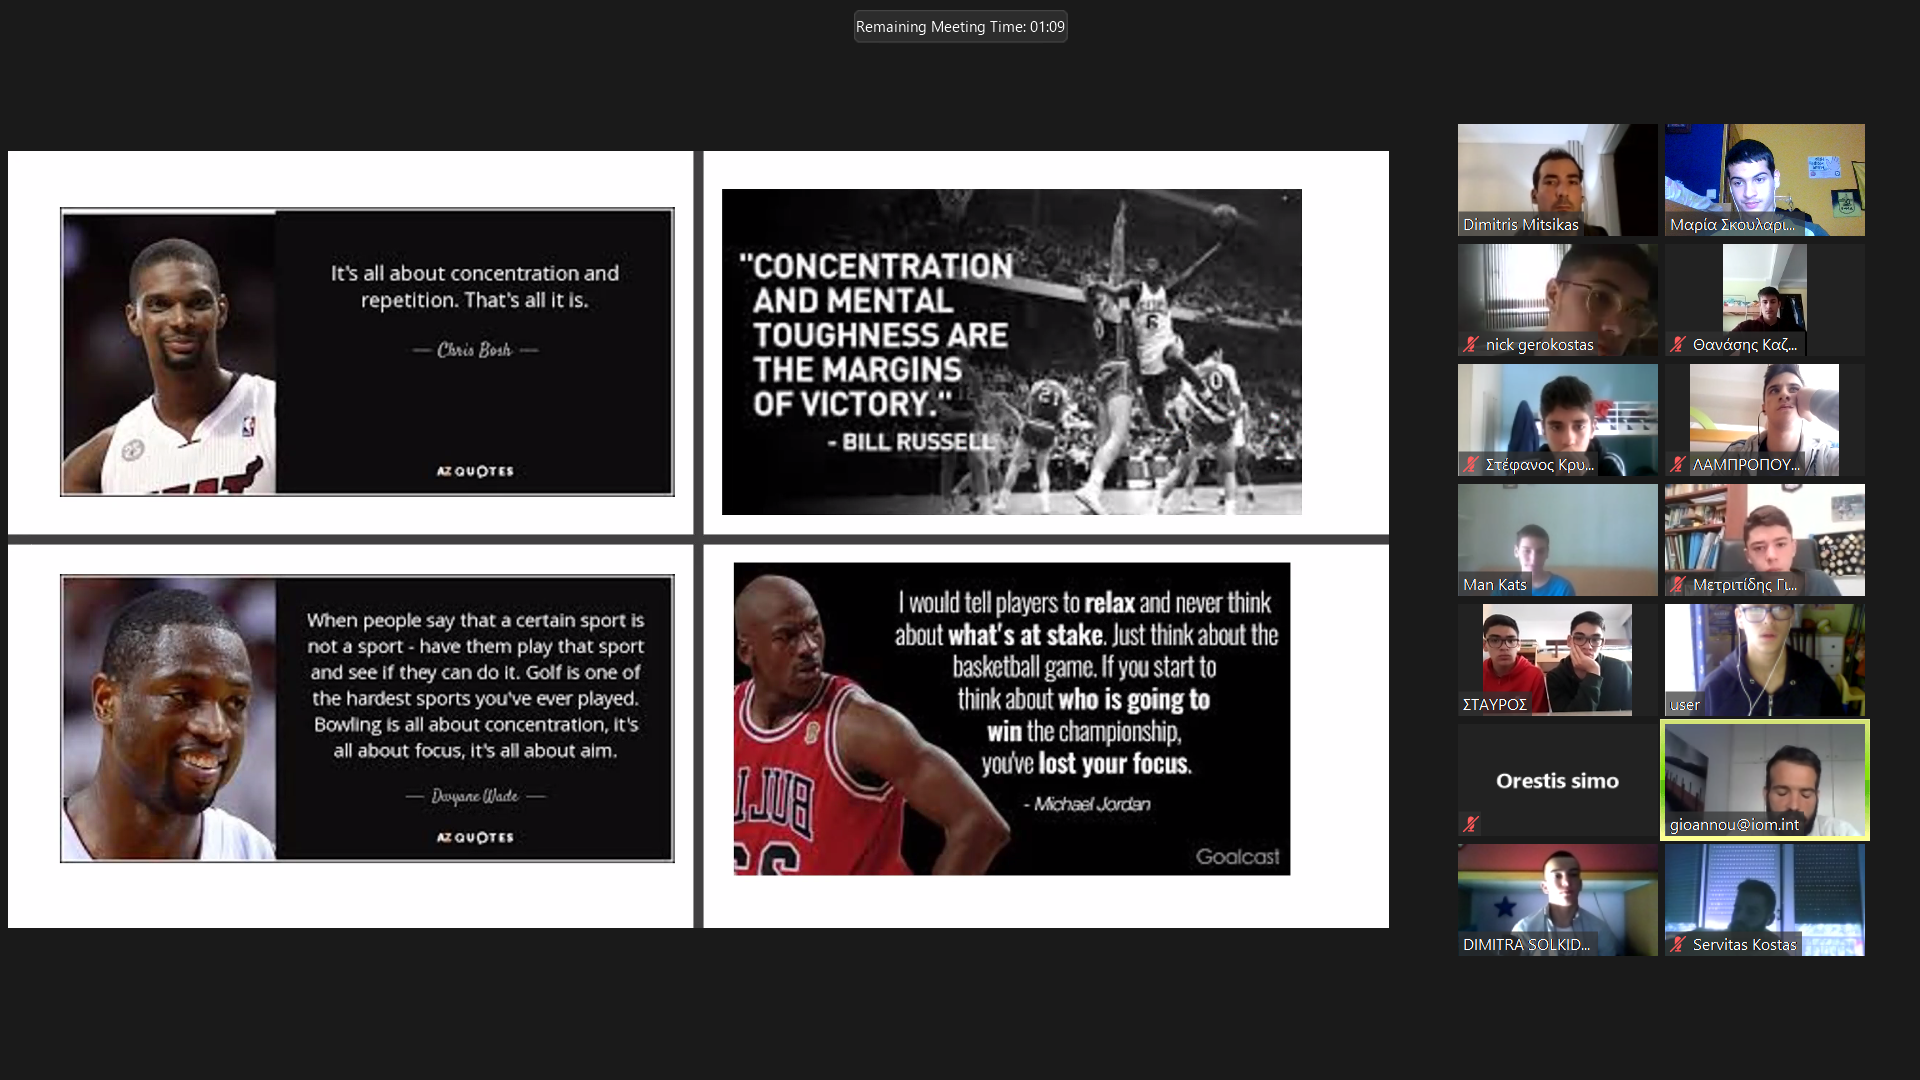1920x1080 pixels.
Task: Click Remaining Meeting Time indicator
Action: click(960, 27)
